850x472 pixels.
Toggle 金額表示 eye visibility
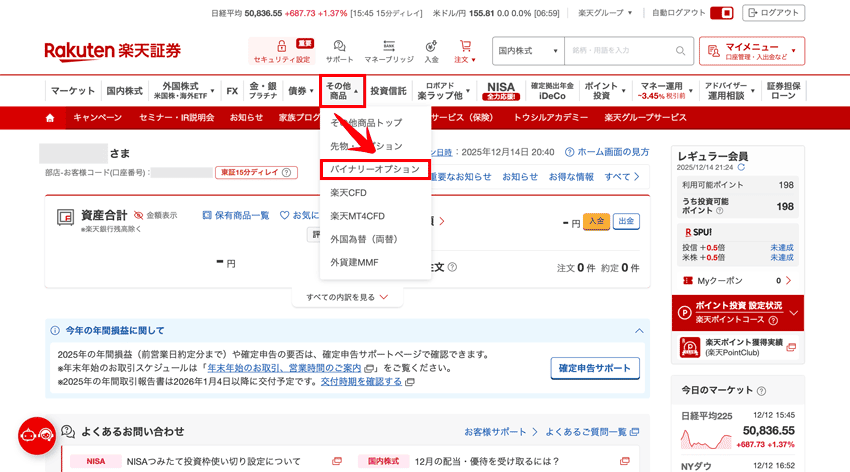(139, 215)
